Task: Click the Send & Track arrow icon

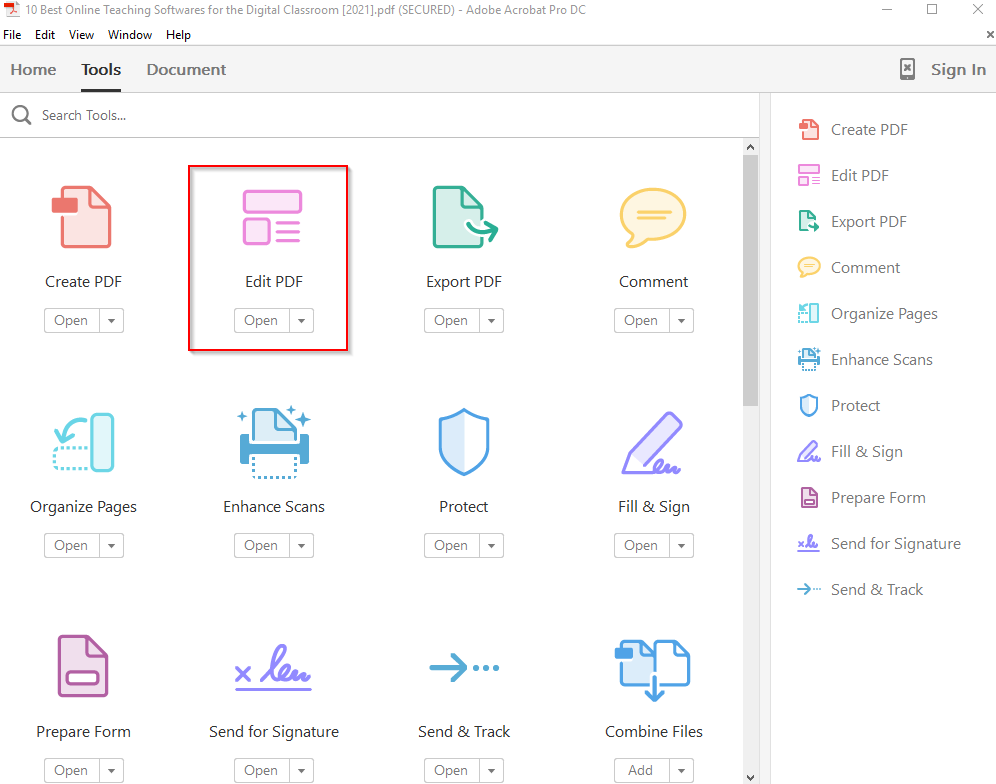Action: point(464,667)
